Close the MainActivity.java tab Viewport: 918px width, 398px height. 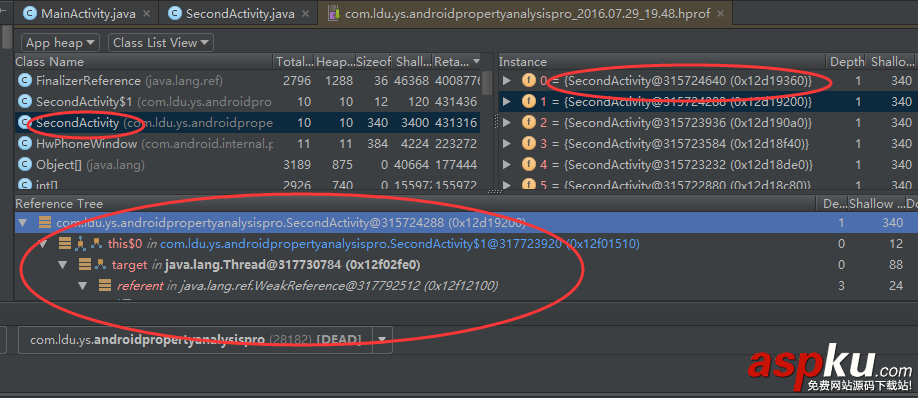click(x=146, y=13)
